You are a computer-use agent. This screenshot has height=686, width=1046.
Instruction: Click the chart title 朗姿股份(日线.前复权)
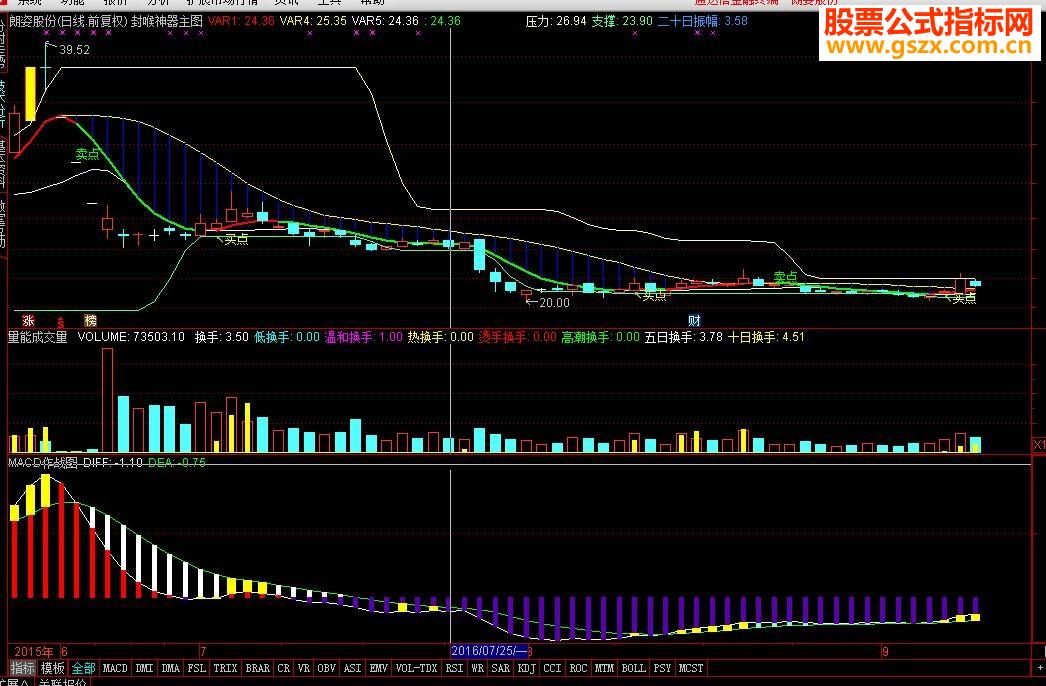pos(68,21)
